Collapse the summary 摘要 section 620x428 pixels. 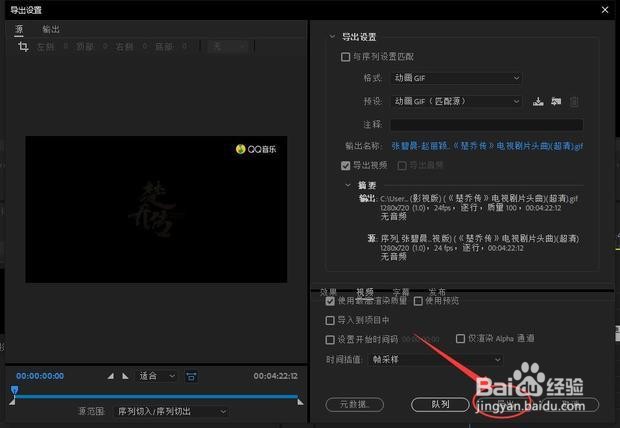pyautogui.click(x=348, y=185)
